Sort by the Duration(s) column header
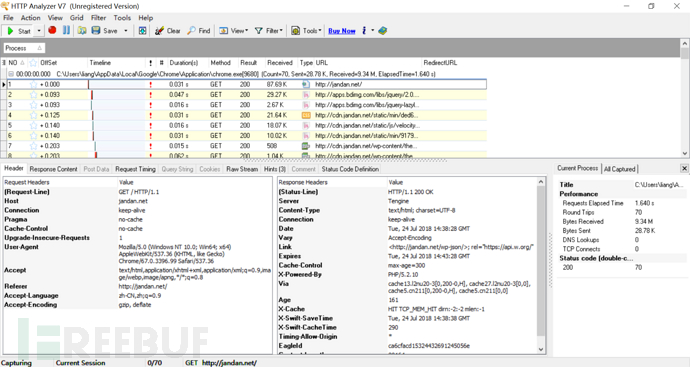 pyautogui.click(x=184, y=62)
